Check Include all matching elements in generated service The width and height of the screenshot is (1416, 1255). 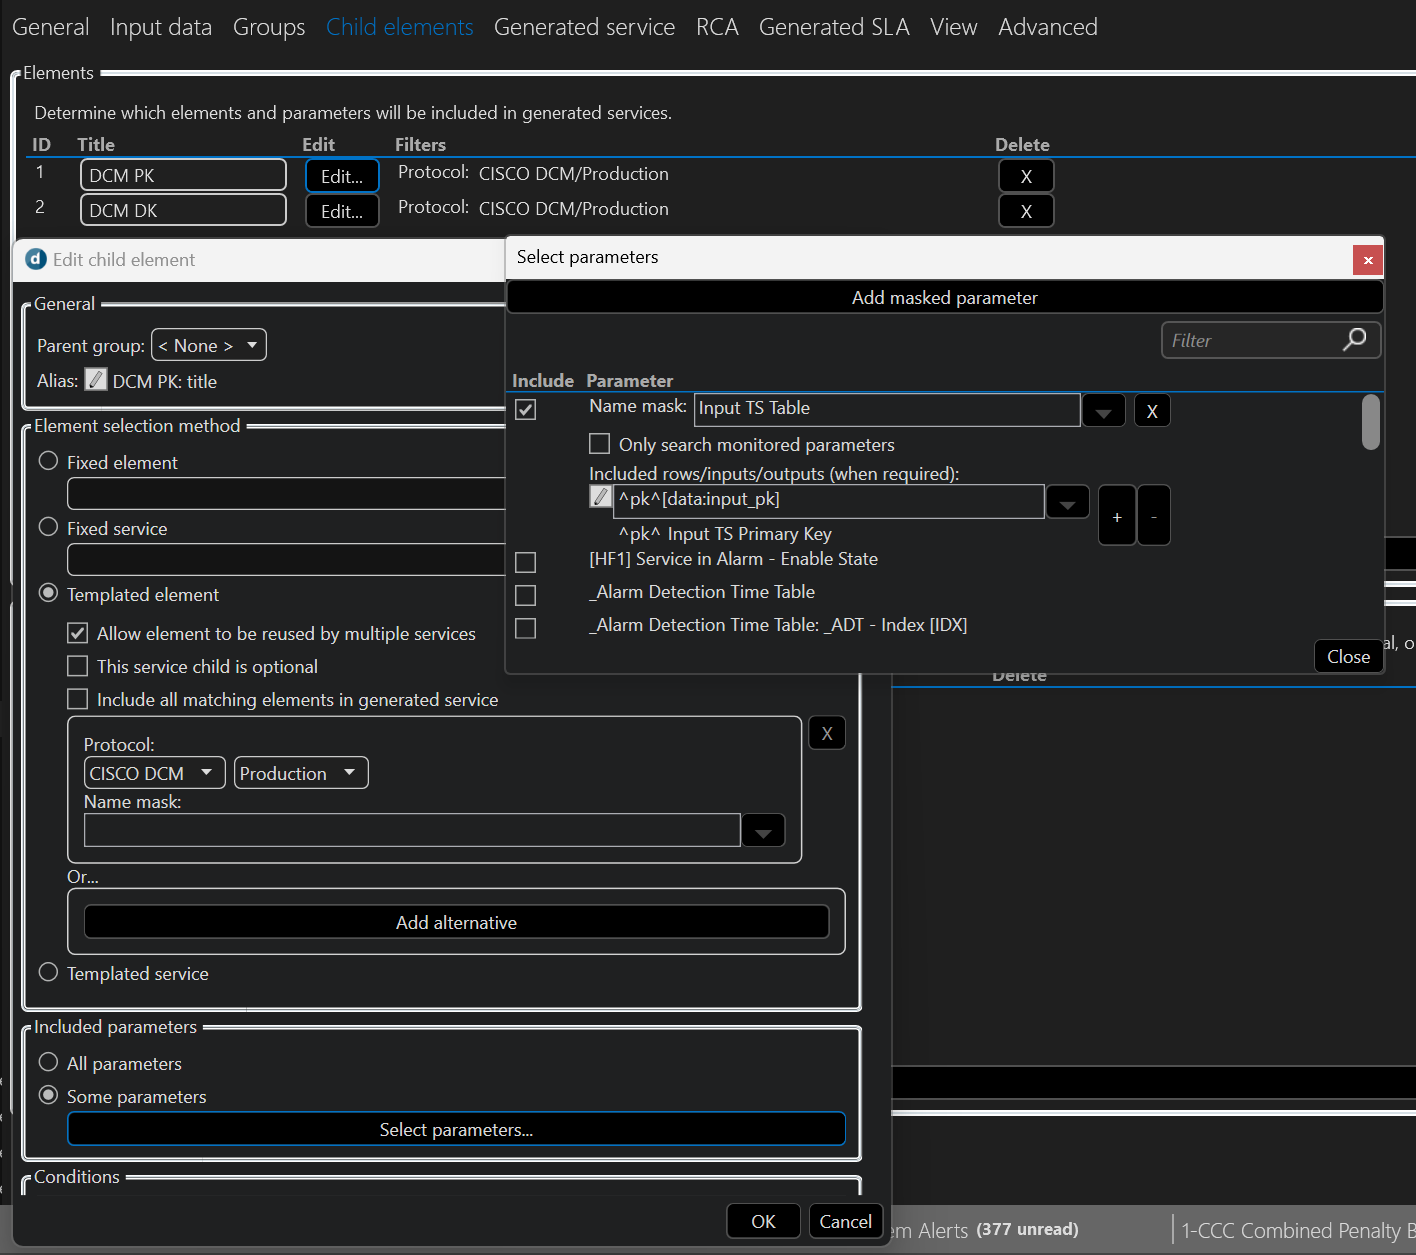78,699
